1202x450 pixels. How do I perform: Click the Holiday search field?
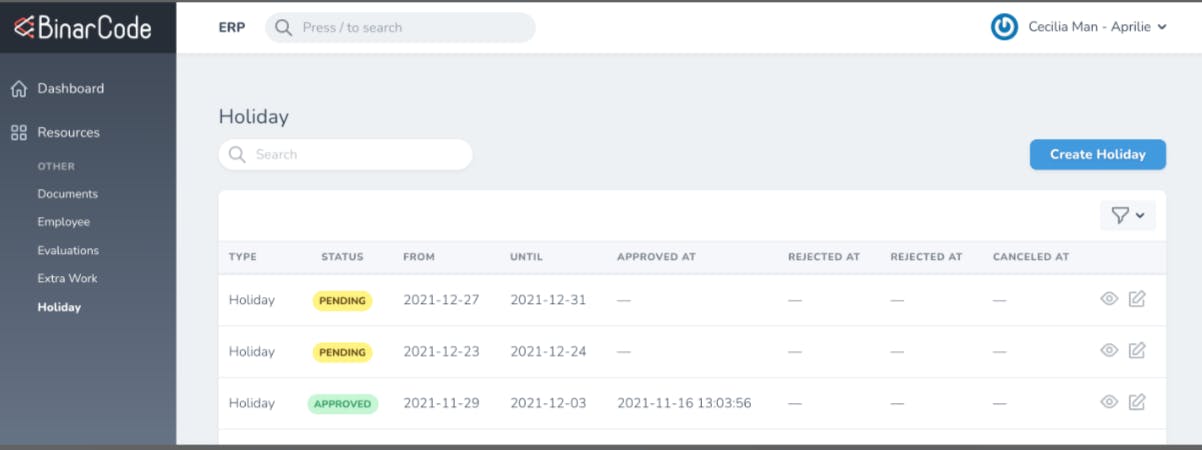coord(345,154)
